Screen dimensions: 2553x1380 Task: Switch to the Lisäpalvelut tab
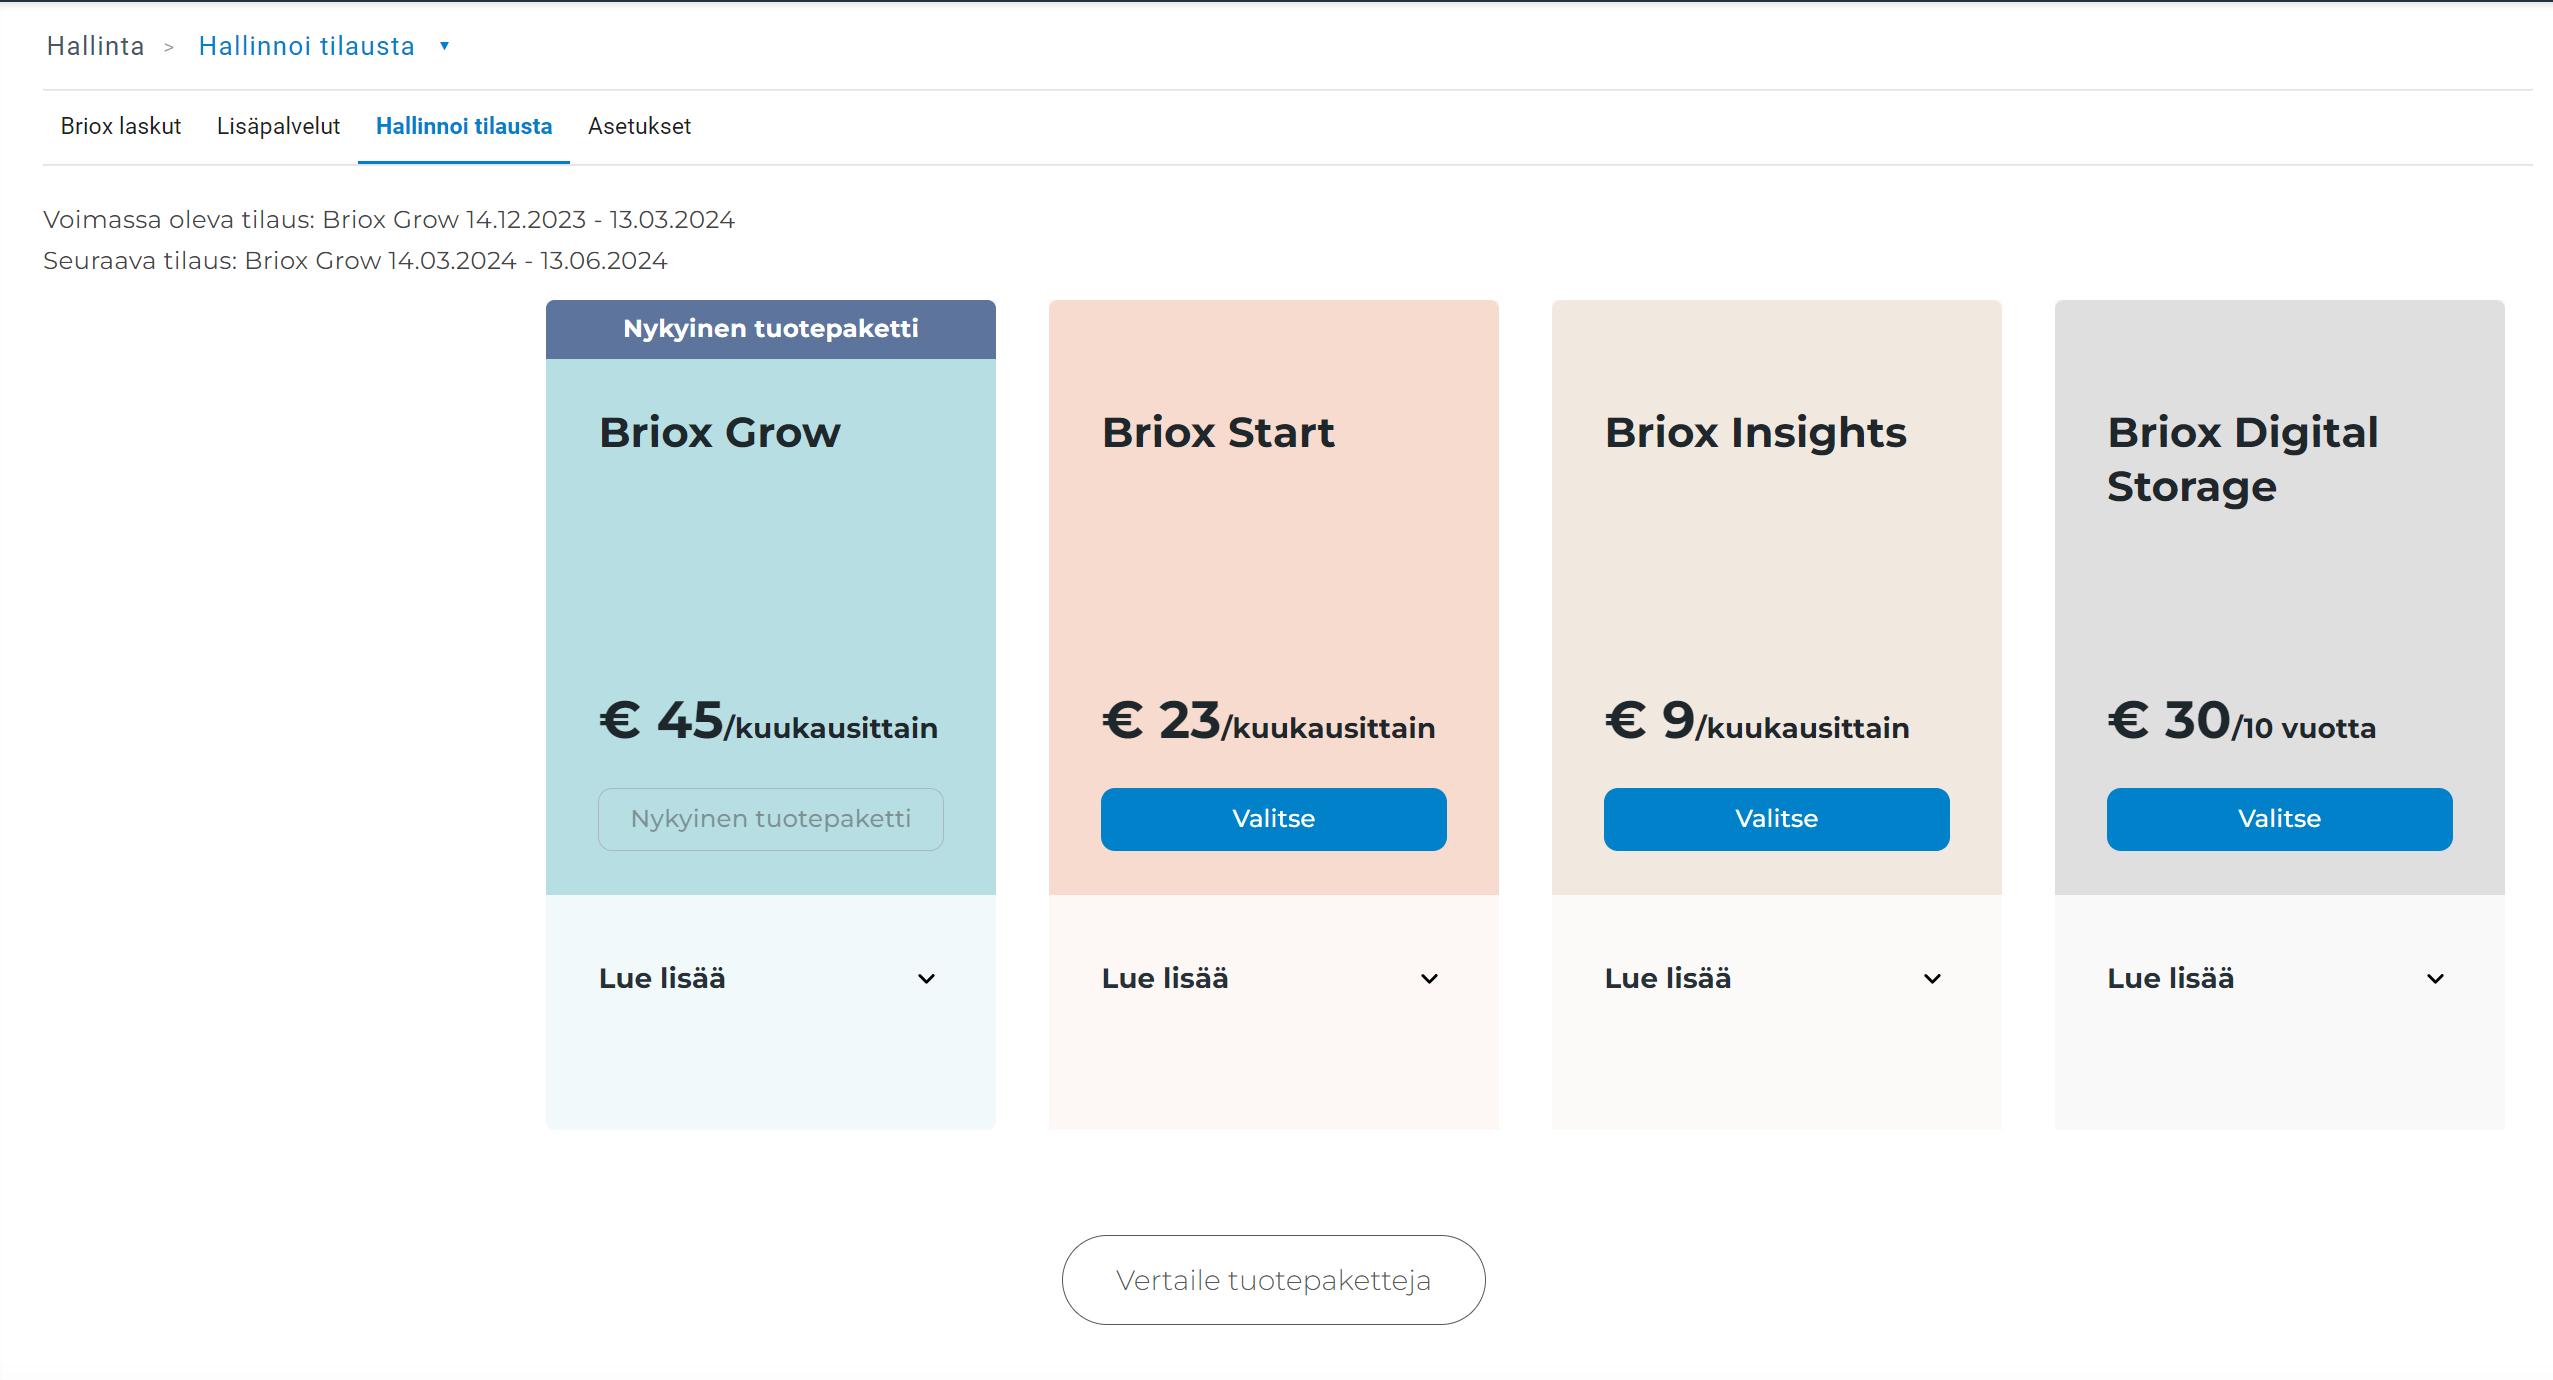pos(278,126)
